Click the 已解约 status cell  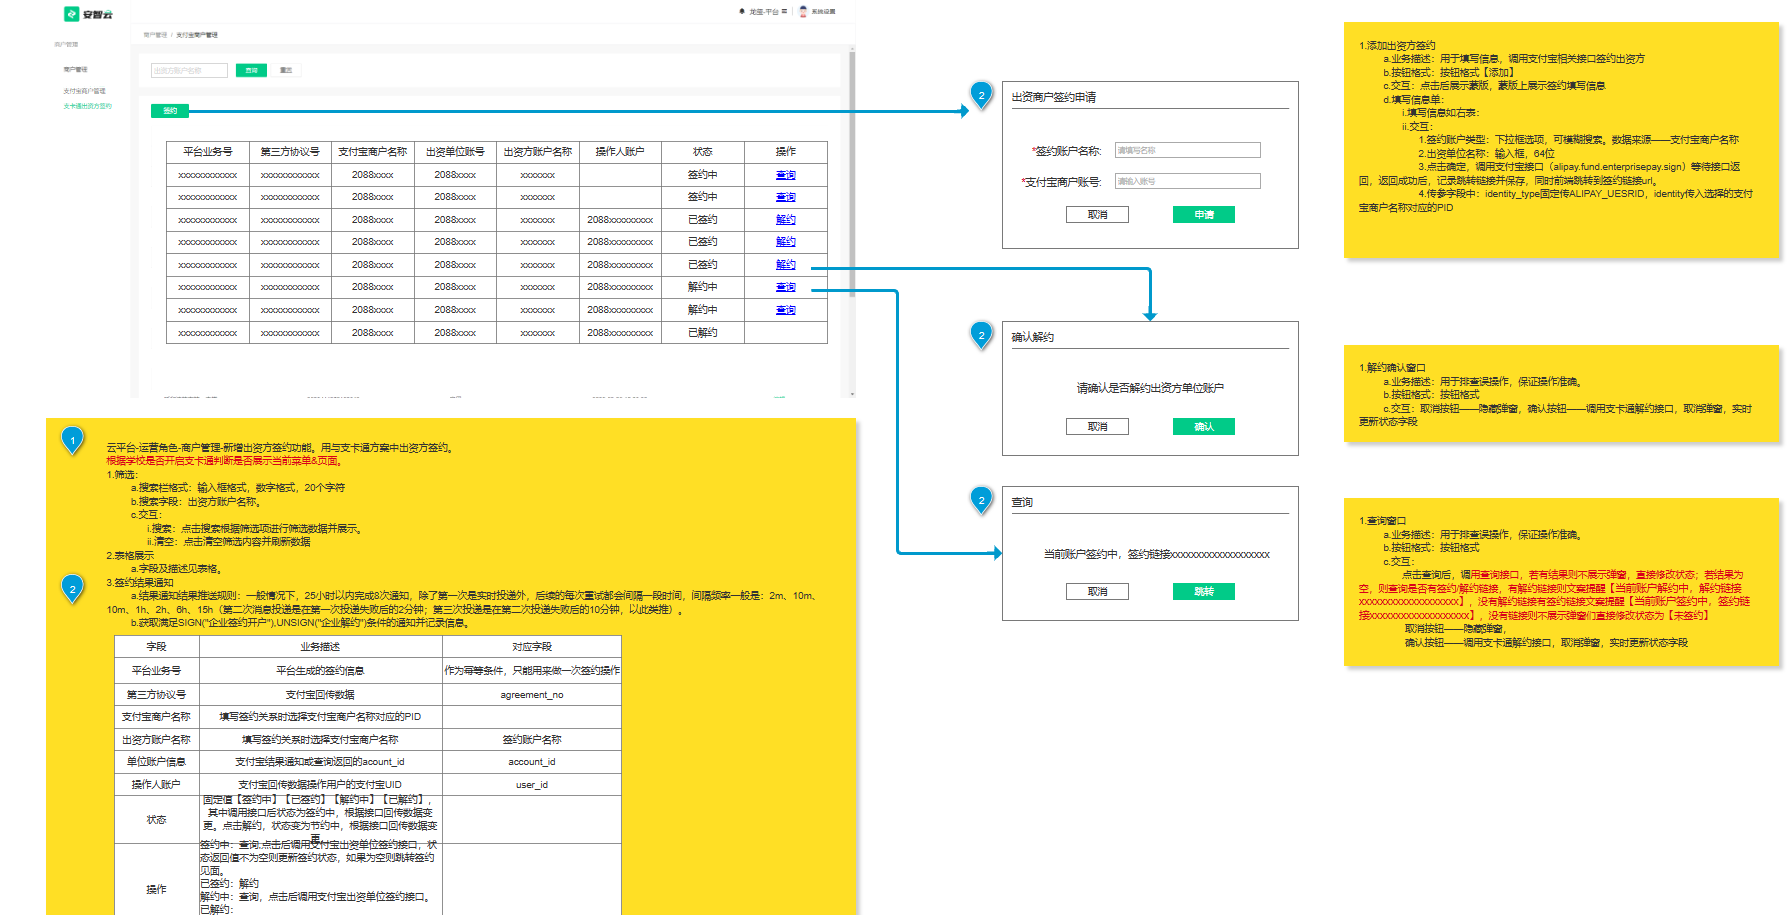703,333
